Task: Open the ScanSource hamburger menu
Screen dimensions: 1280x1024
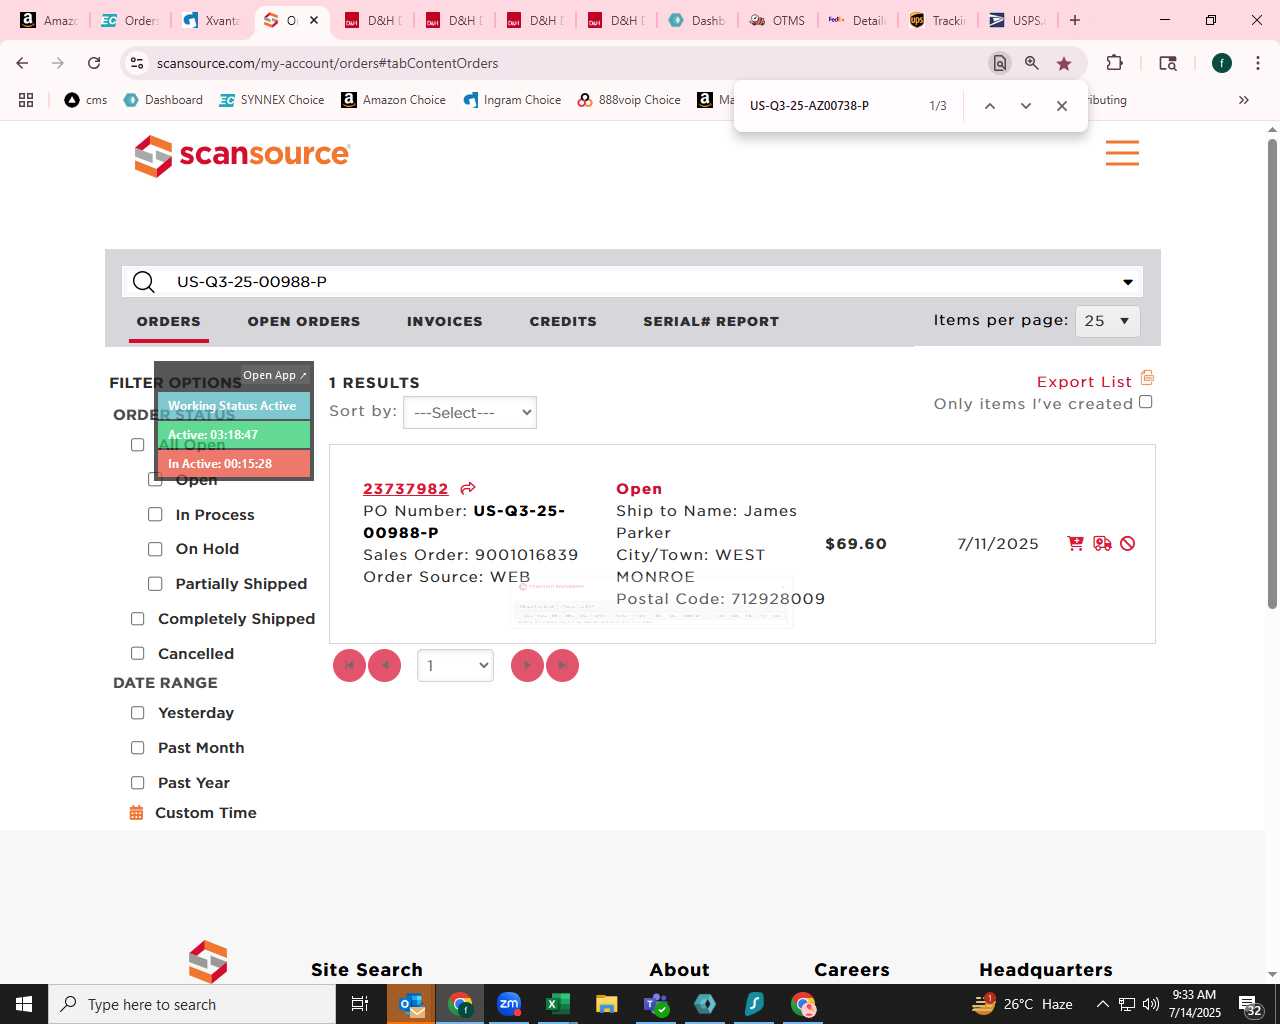Action: coord(1122,153)
